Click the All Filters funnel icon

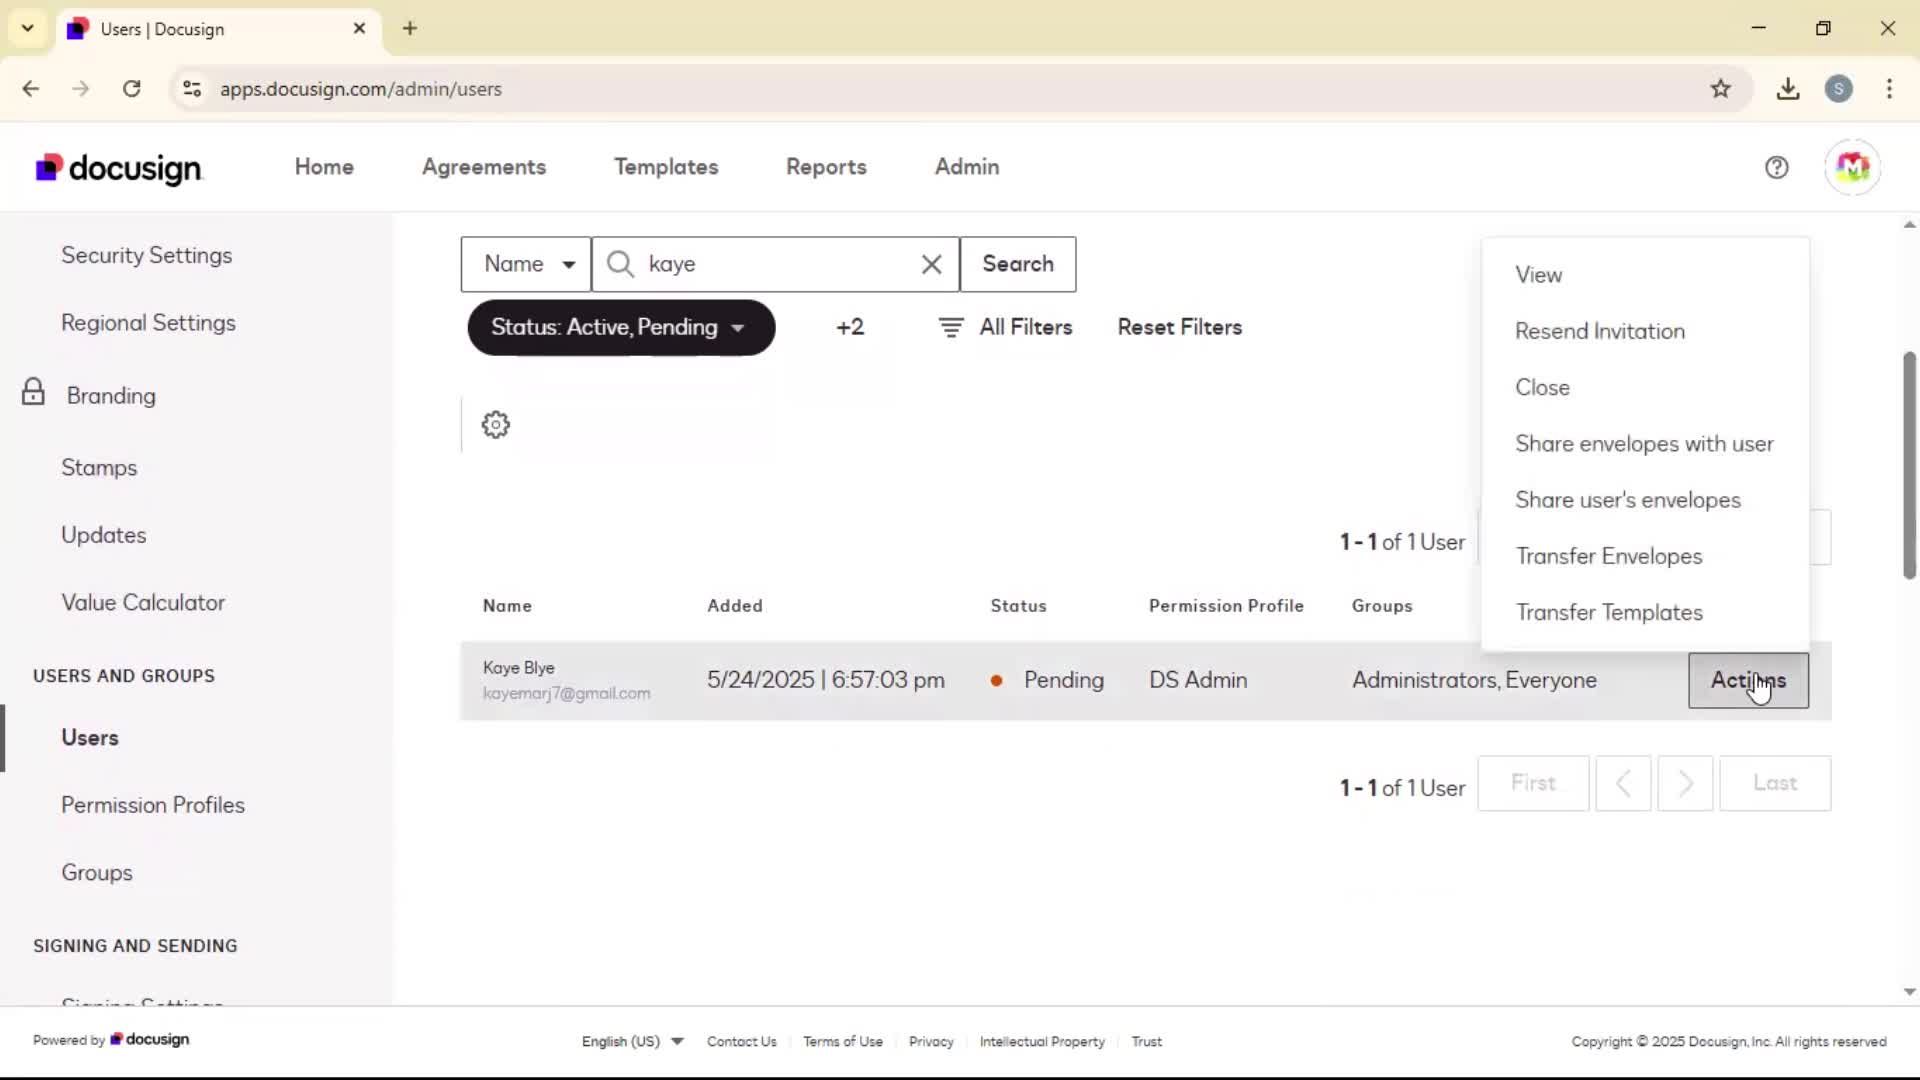tap(951, 327)
